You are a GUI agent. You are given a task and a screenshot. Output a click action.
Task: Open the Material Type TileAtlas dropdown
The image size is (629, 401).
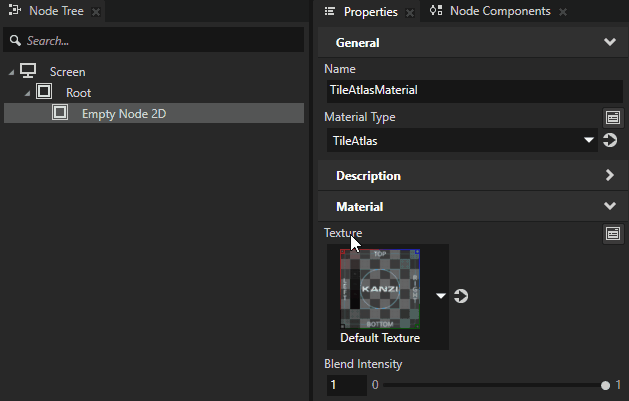click(x=462, y=140)
